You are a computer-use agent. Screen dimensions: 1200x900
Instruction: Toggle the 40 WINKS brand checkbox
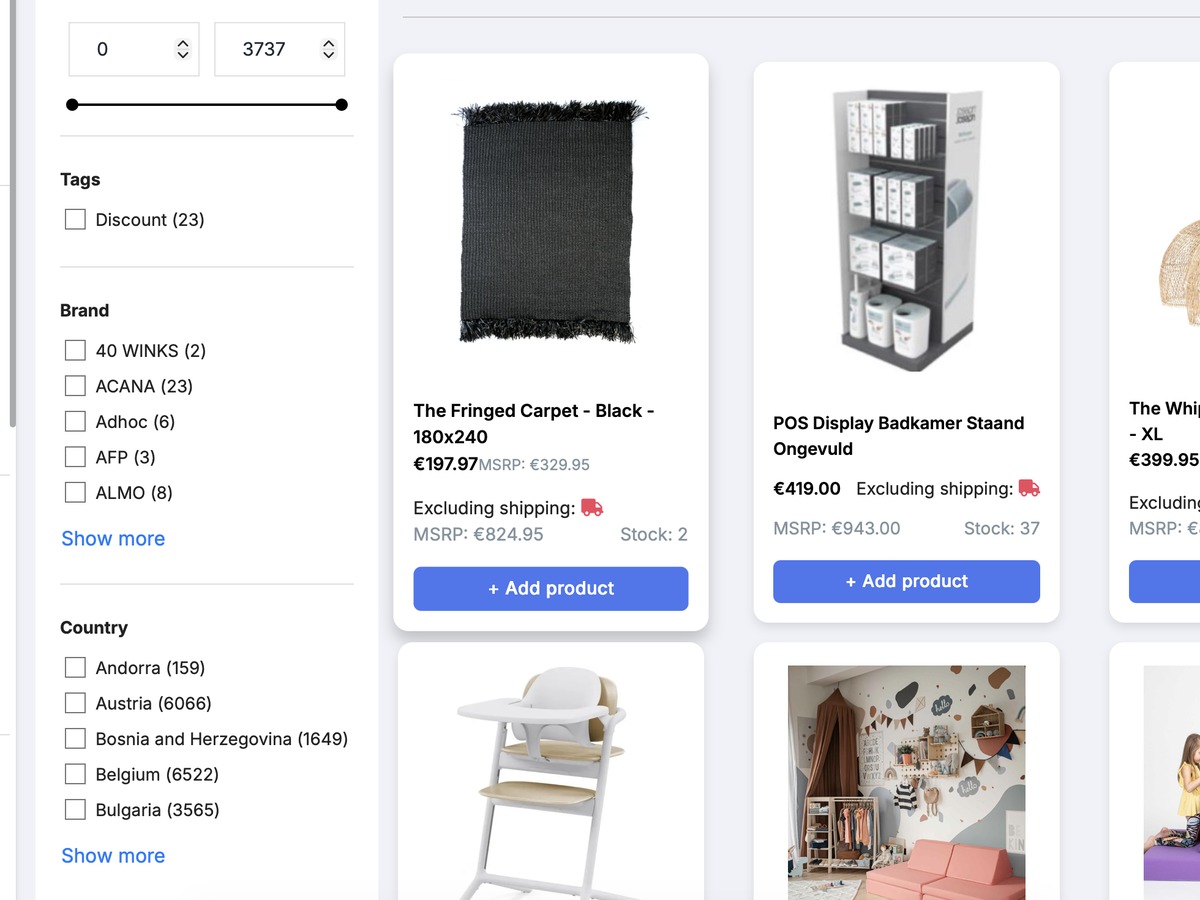click(x=75, y=350)
